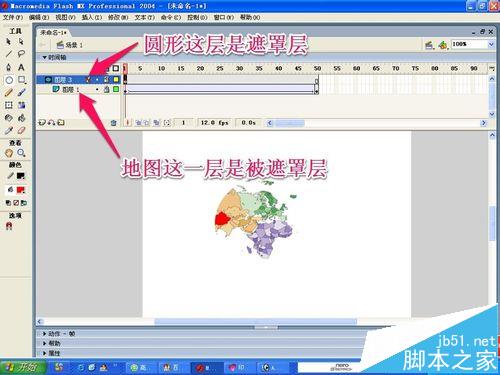The width and height of the screenshot is (500, 375).
Task: Click the Add Motion Guide icon
Action: point(51,123)
